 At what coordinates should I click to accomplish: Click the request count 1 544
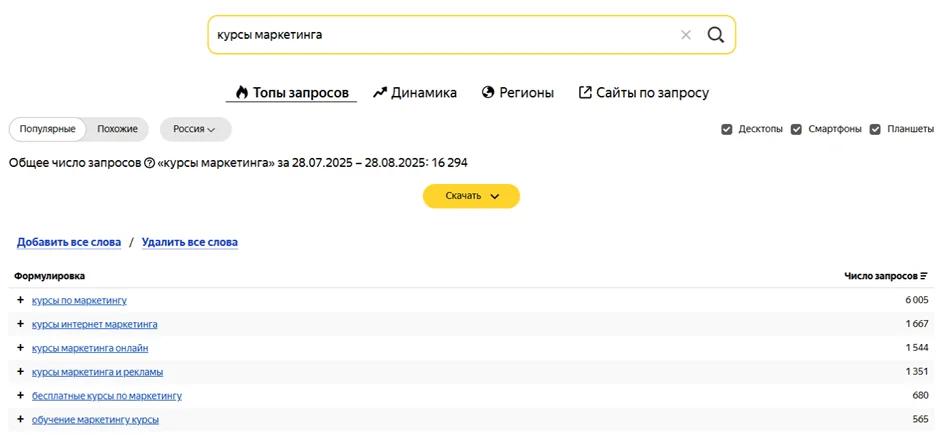coord(917,348)
